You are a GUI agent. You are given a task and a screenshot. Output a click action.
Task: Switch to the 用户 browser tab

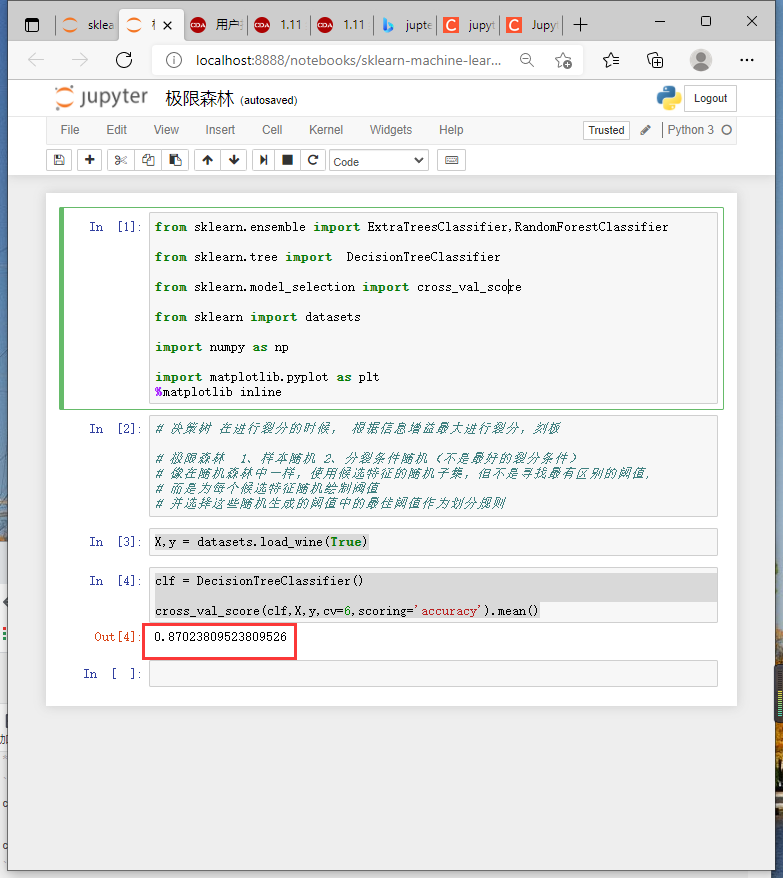[216, 25]
